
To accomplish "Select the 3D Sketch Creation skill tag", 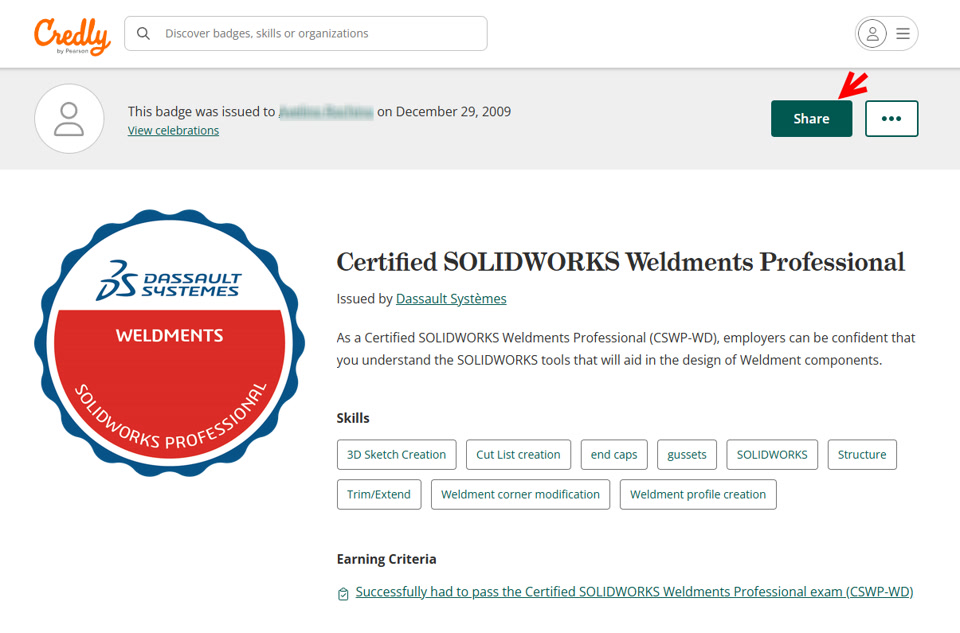I will pos(396,454).
